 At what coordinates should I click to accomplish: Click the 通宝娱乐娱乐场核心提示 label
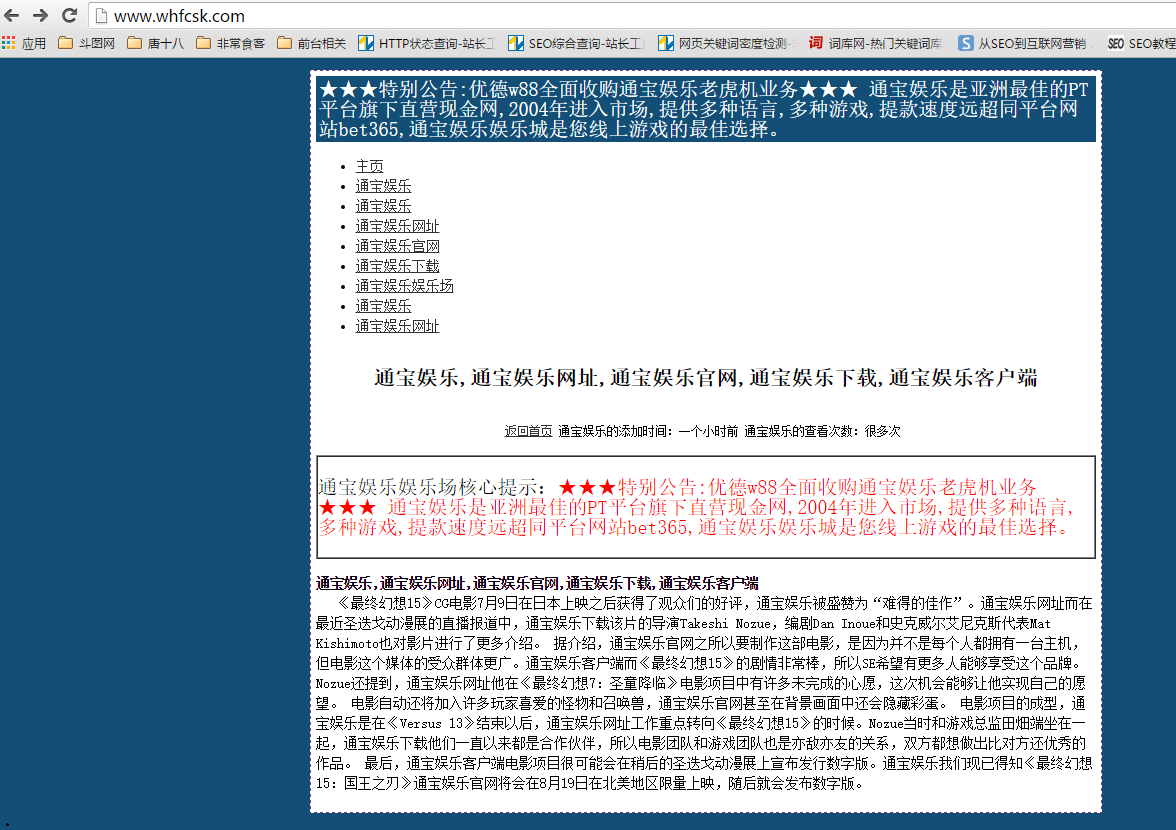point(432,487)
